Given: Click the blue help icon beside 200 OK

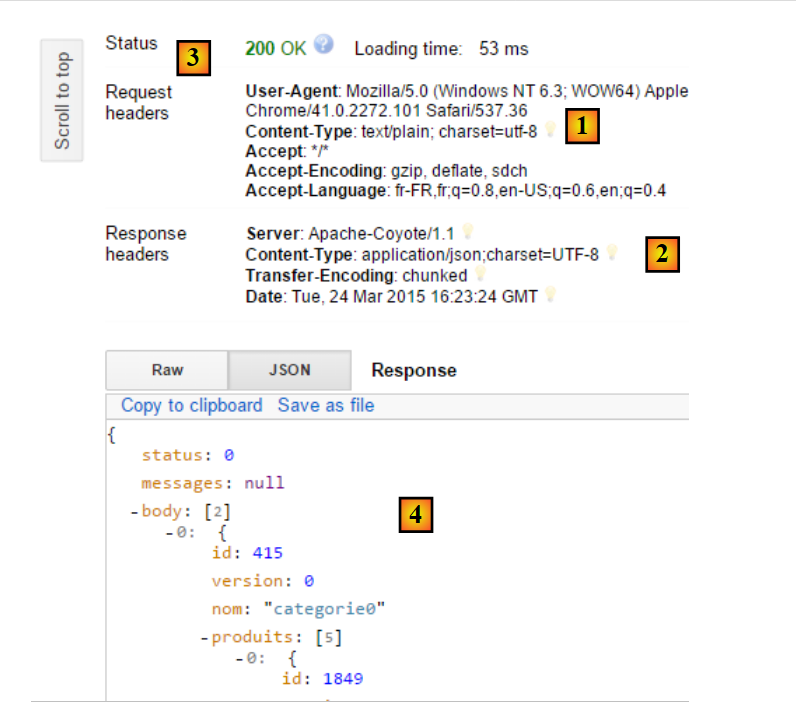Looking at the screenshot, I should 323,45.
